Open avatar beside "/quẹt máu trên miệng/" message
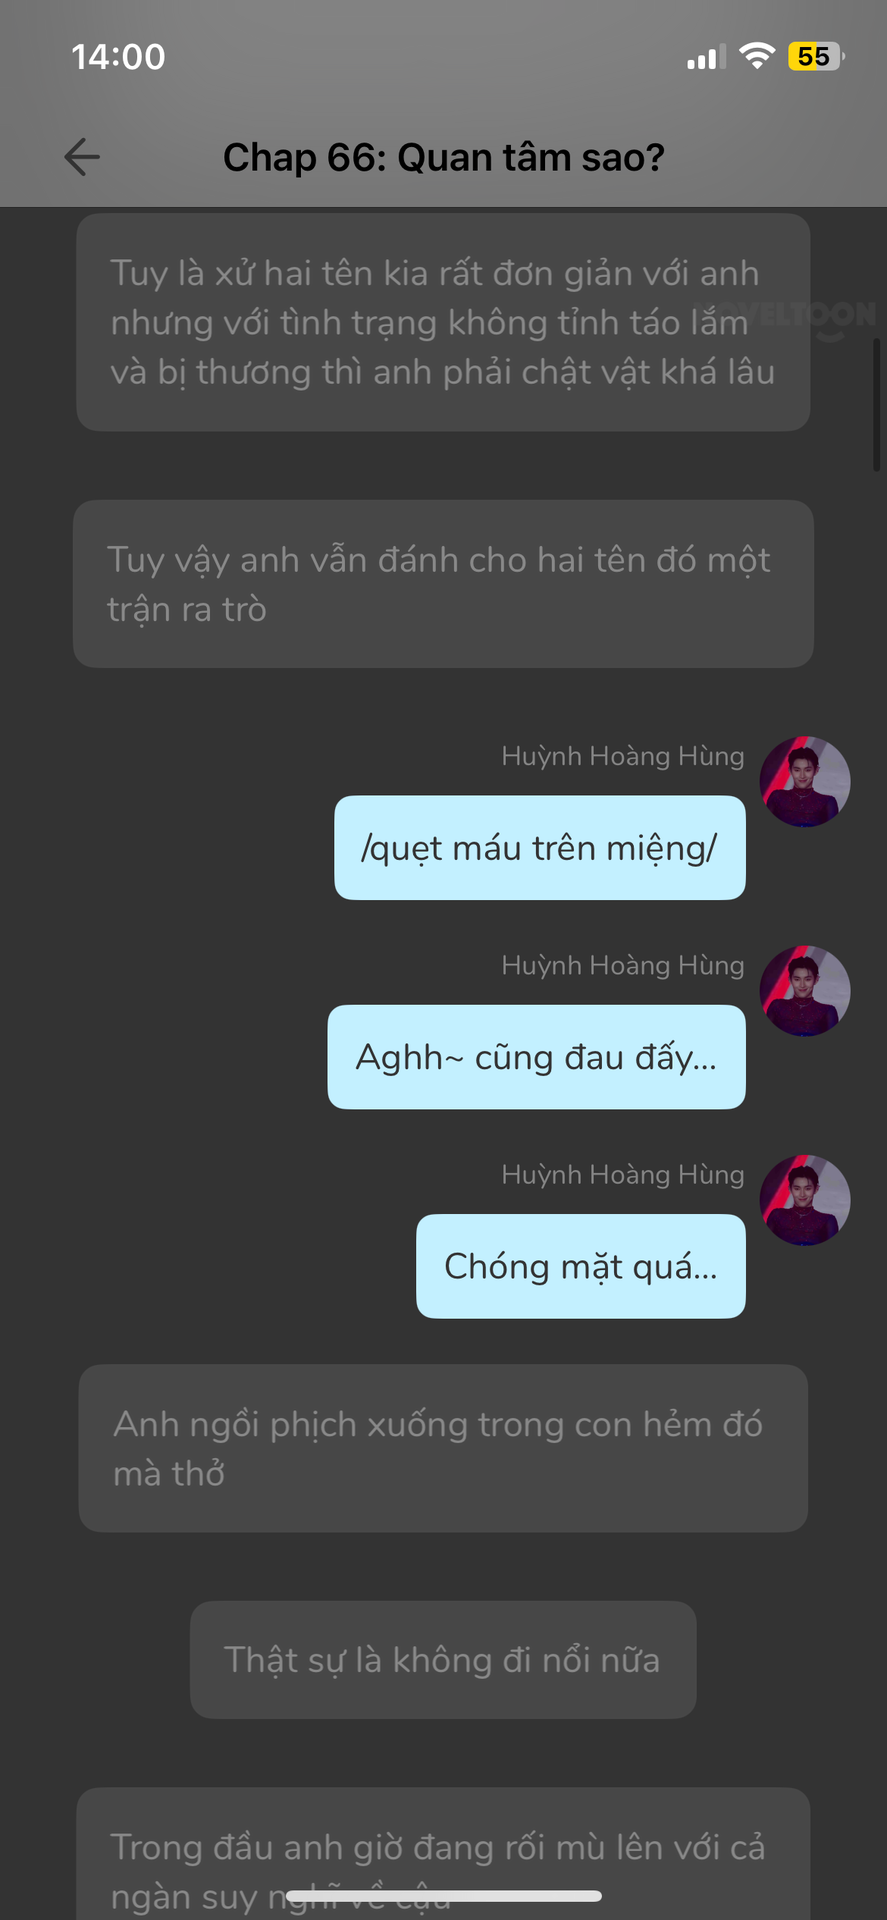Viewport: 887px width, 1920px height. (805, 782)
